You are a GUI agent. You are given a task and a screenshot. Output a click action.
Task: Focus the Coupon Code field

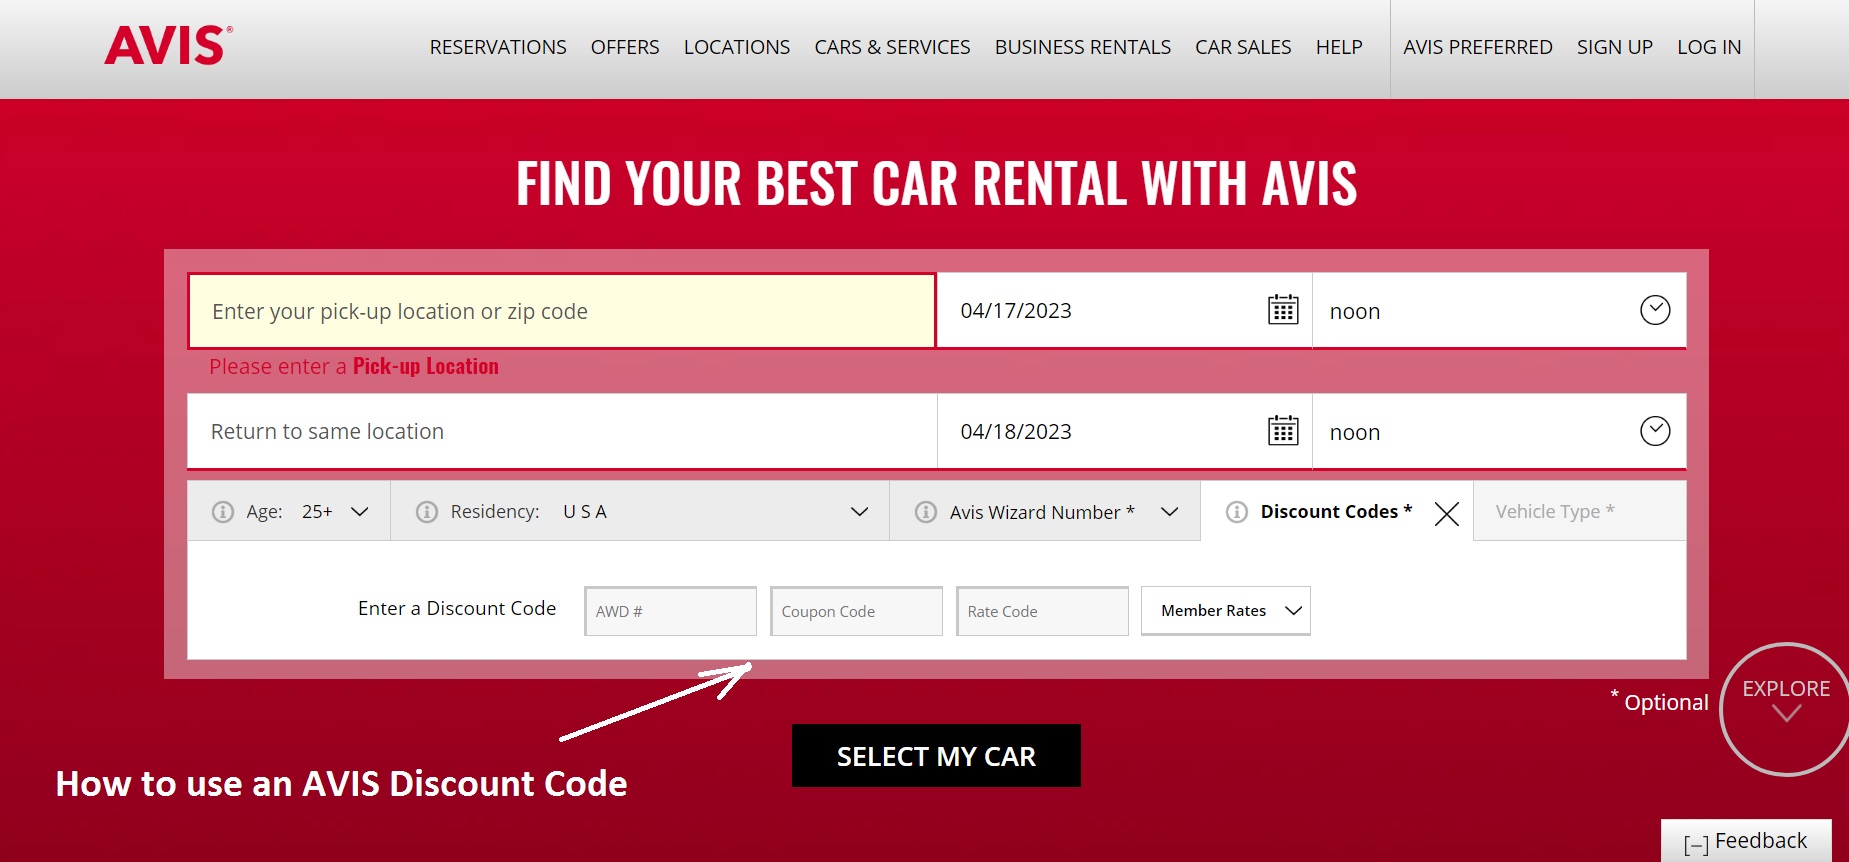coord(857,611)
